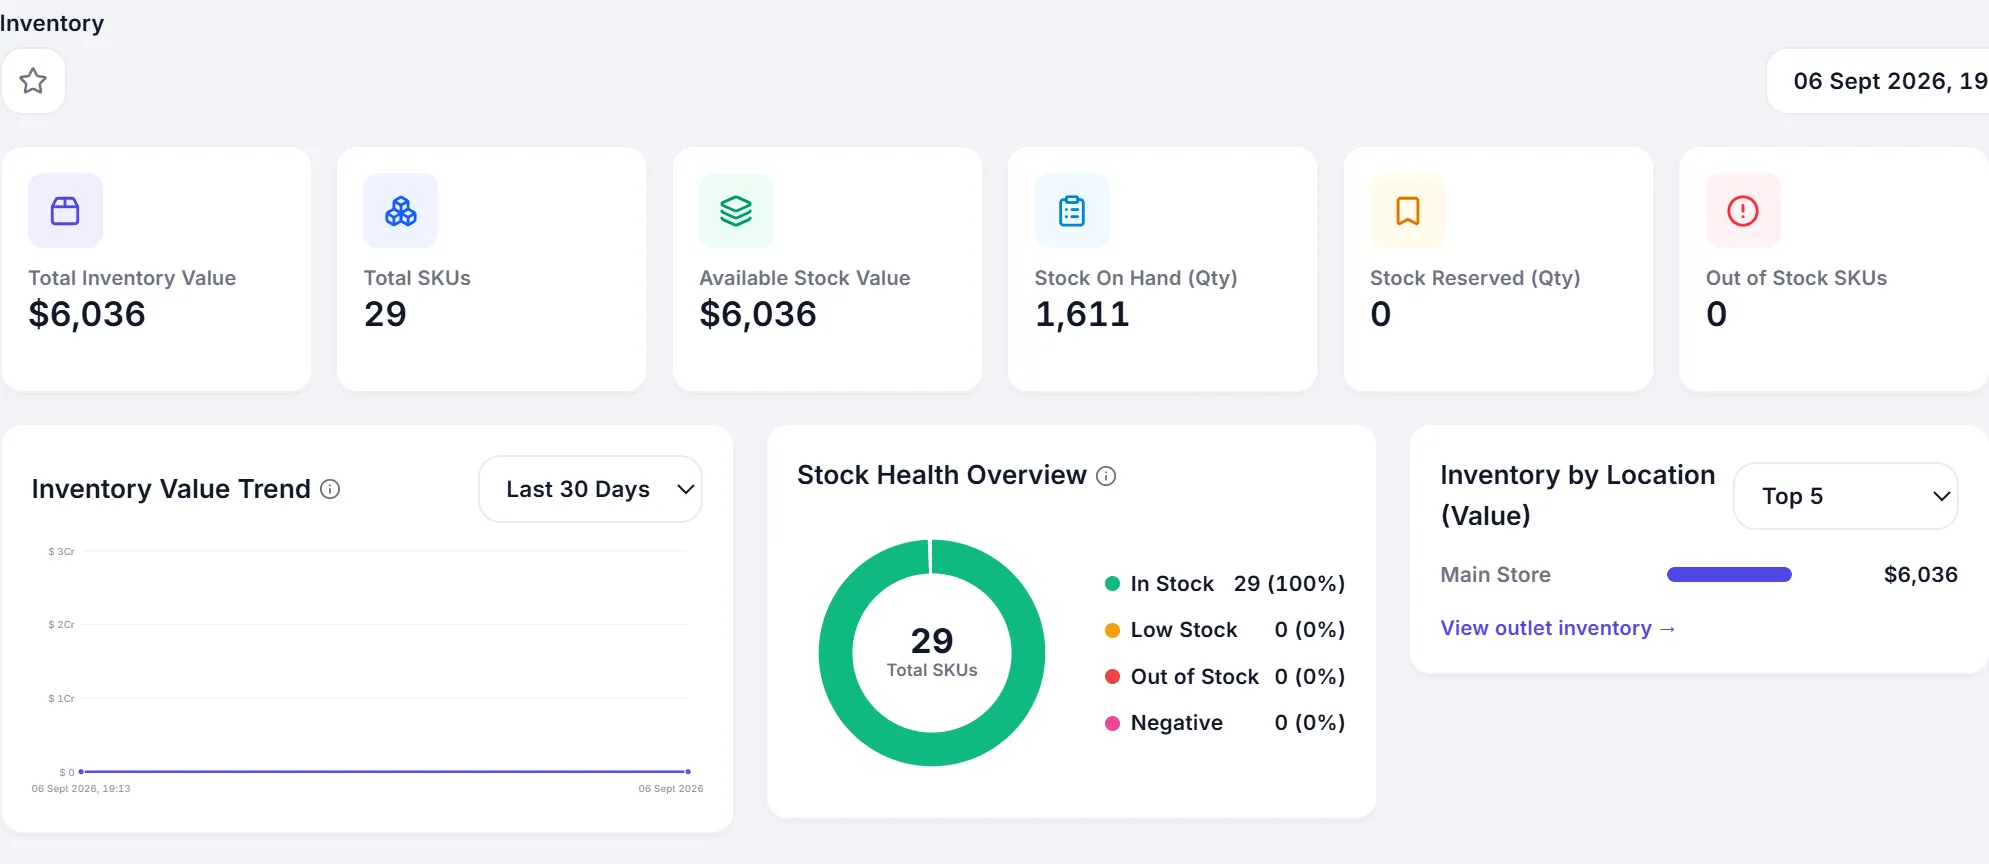The height and width of the screenshot is (864, 1989).
Task: Click the 06 Sept 2026, 19:13 axis label
Action: tap(81, 789)
